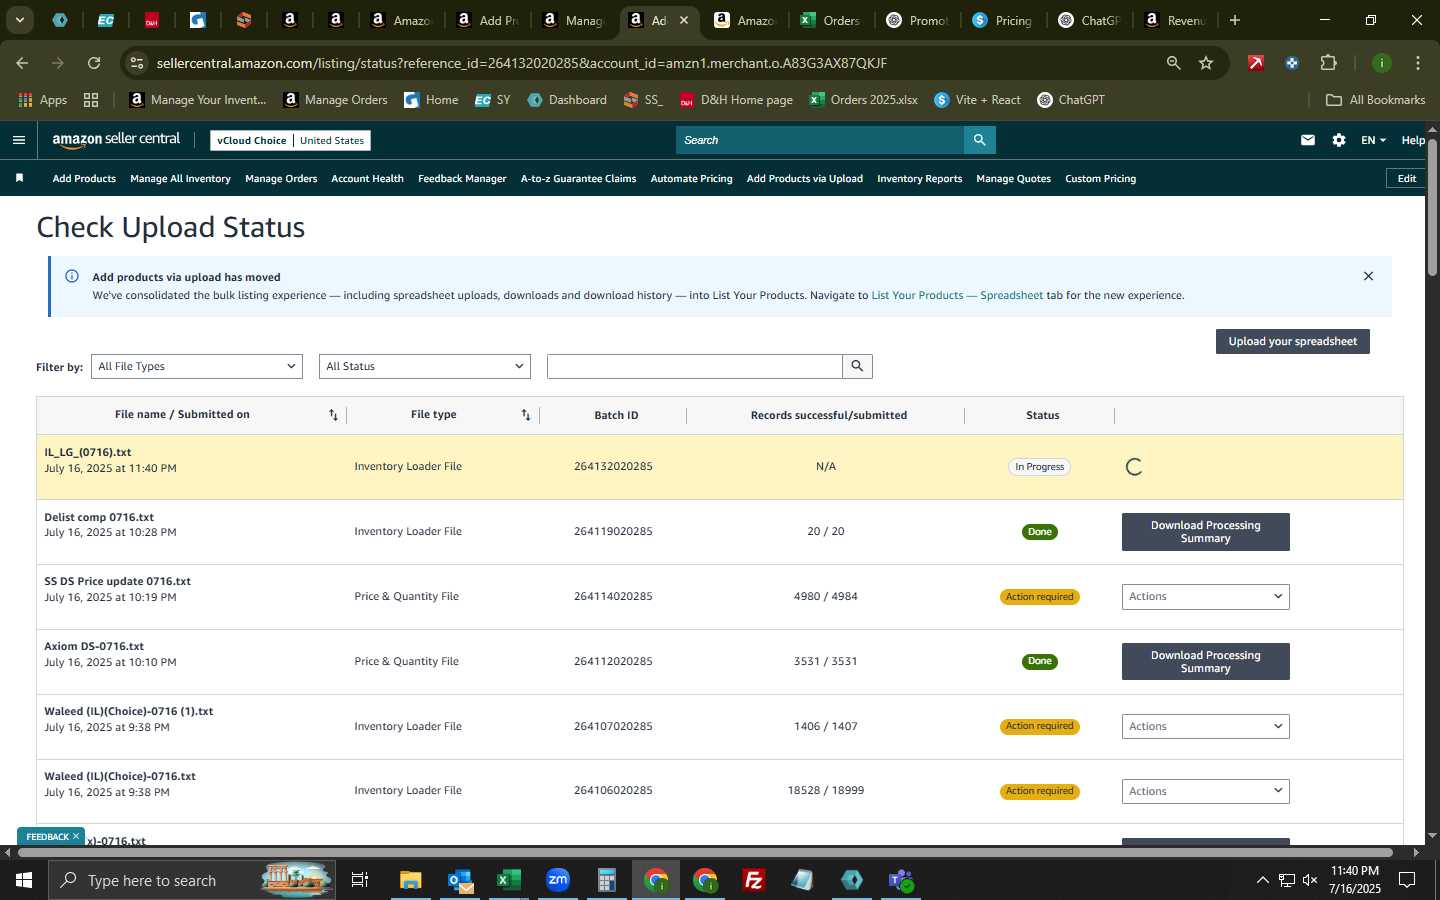Open Inventory Reports nav item
Image resolution: width=1440 pixels, height=900 pixels.
tap(919, 178)
